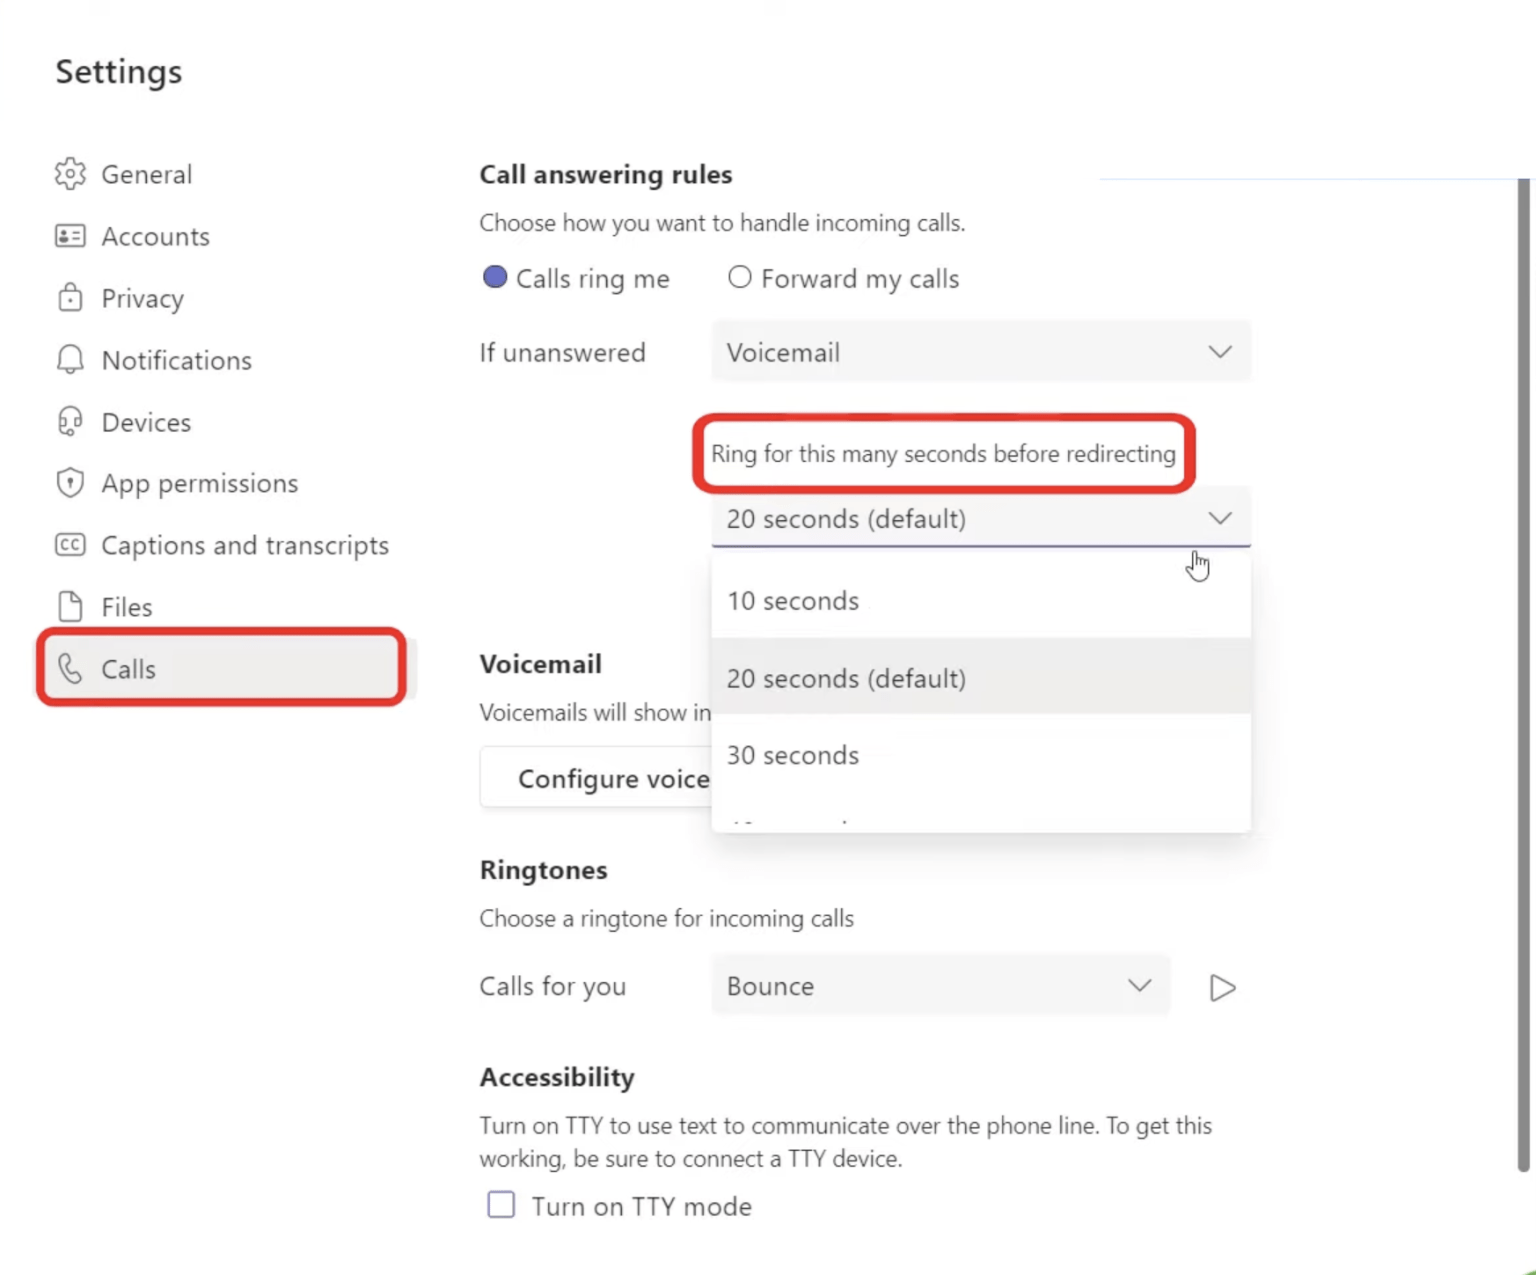Screen dimensions: 1536x1275
Task: Select the Calls ring me option
Action: [x=495, y=278]
